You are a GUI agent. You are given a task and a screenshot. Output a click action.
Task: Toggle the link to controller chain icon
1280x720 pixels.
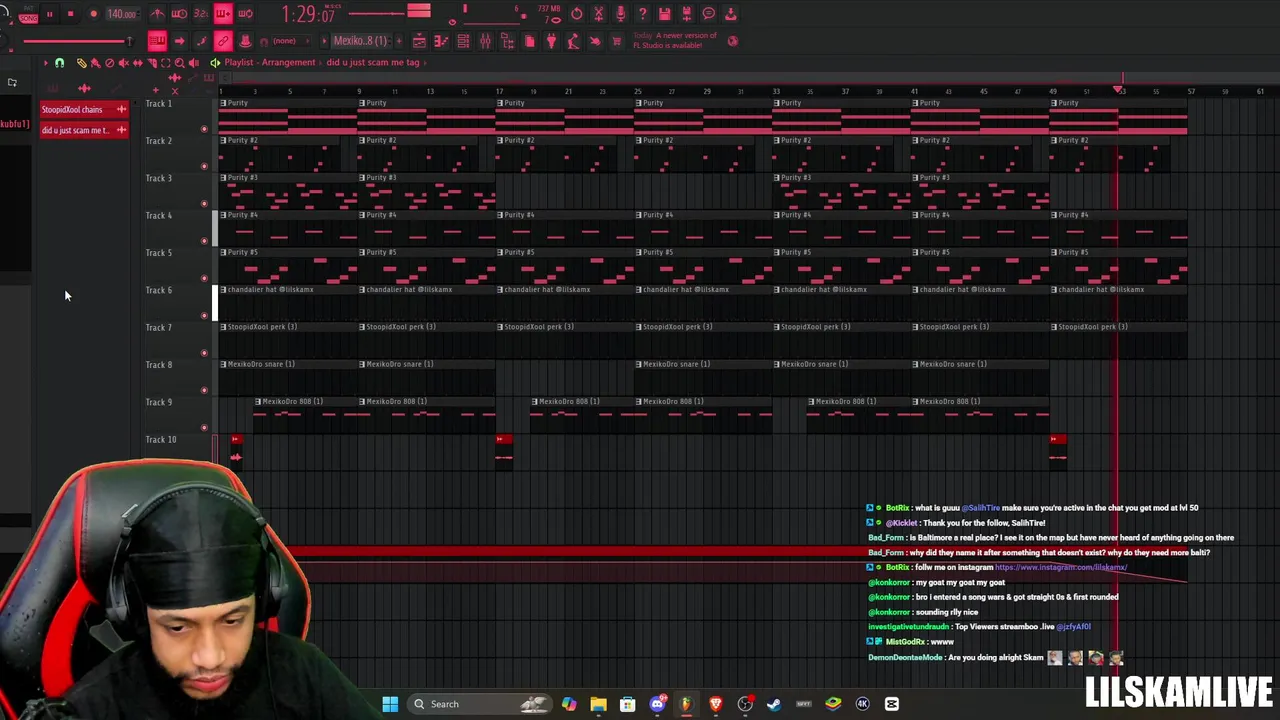tap(223, 41)
